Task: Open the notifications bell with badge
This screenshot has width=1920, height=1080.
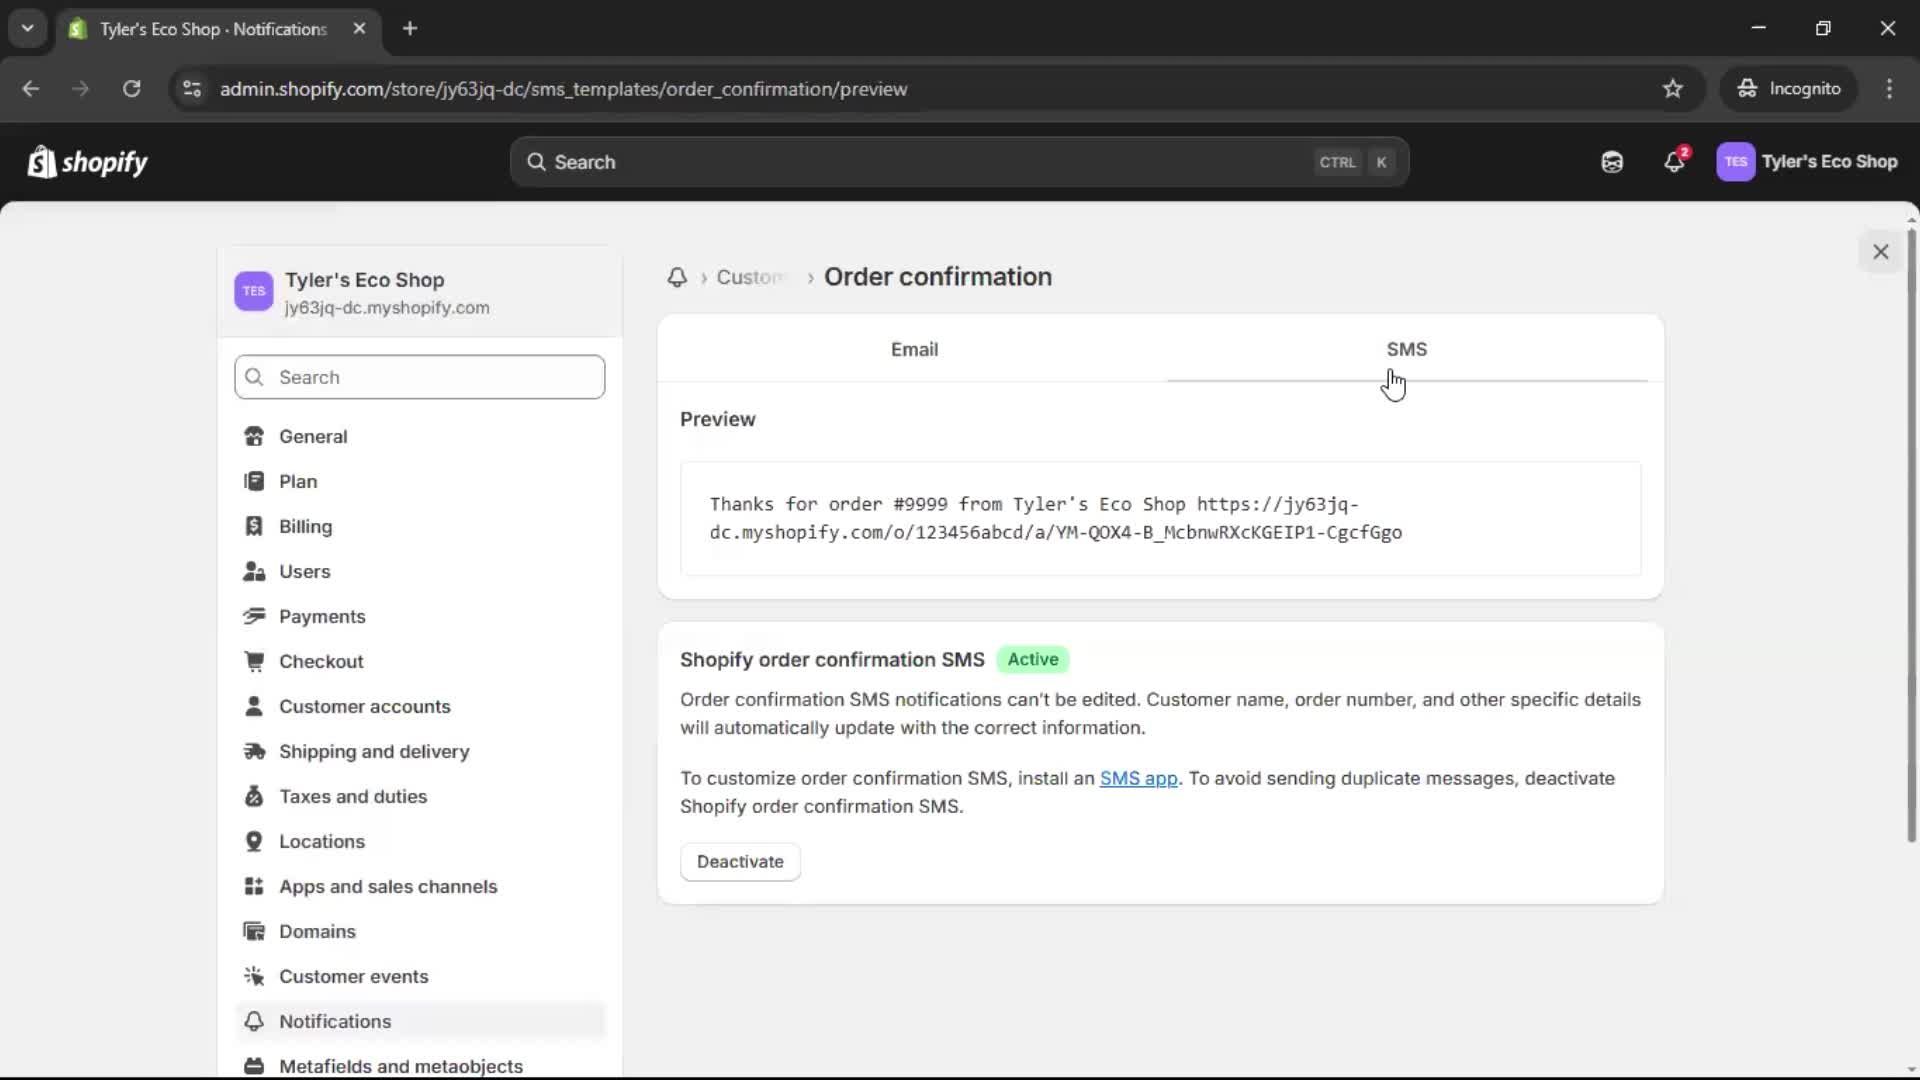Action: pos(1675,161)
